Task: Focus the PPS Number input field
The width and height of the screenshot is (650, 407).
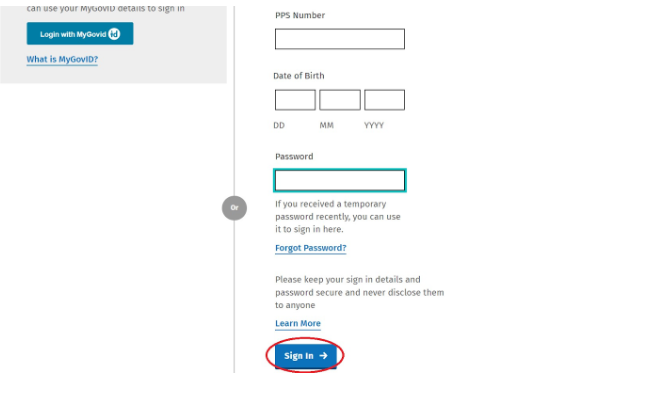Action: point(339,39)
